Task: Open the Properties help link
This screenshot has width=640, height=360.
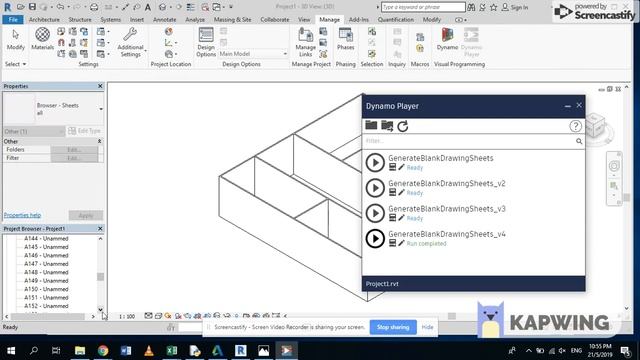Action: (x=22, y=215)
